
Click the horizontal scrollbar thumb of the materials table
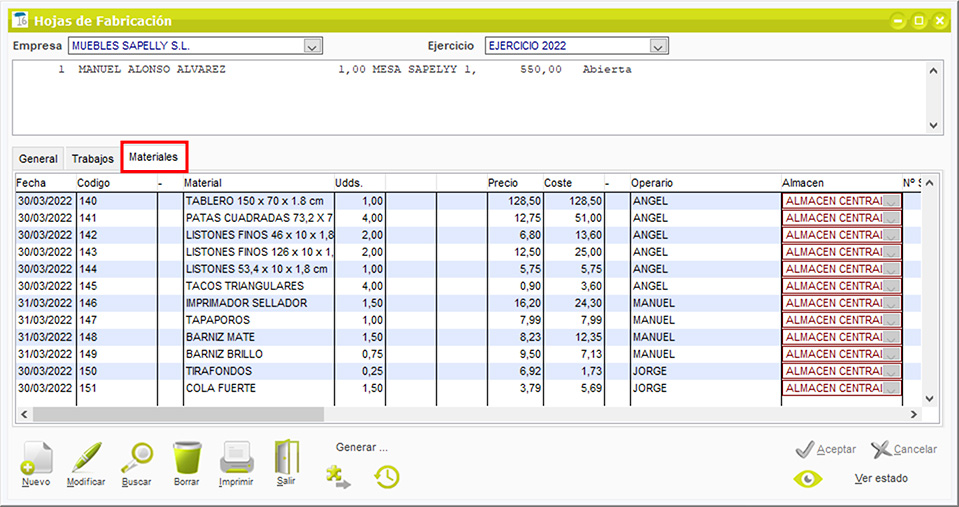click(x=178, y=414)
